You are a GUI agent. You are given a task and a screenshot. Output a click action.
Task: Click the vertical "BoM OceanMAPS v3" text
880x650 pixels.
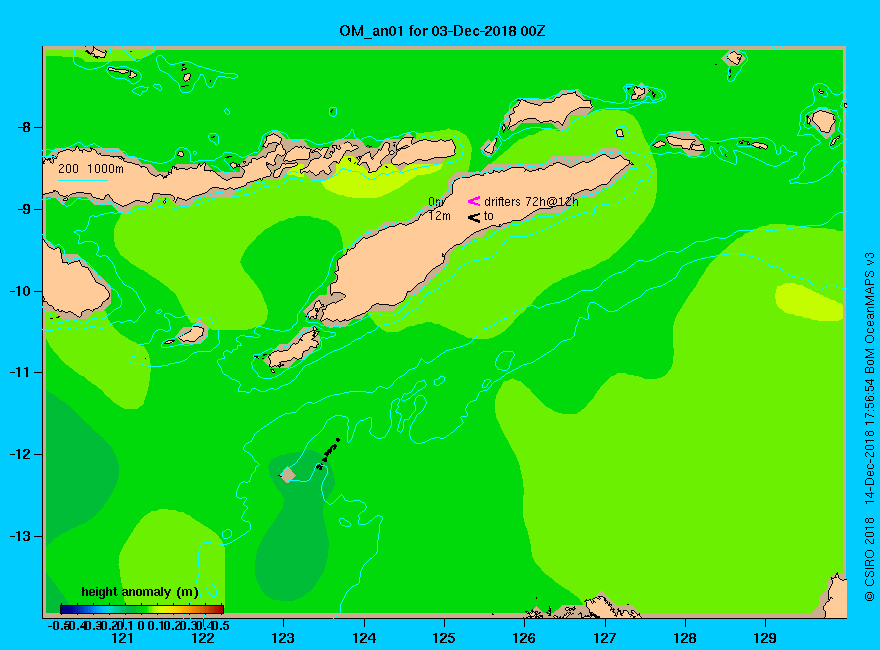(869, 313)
